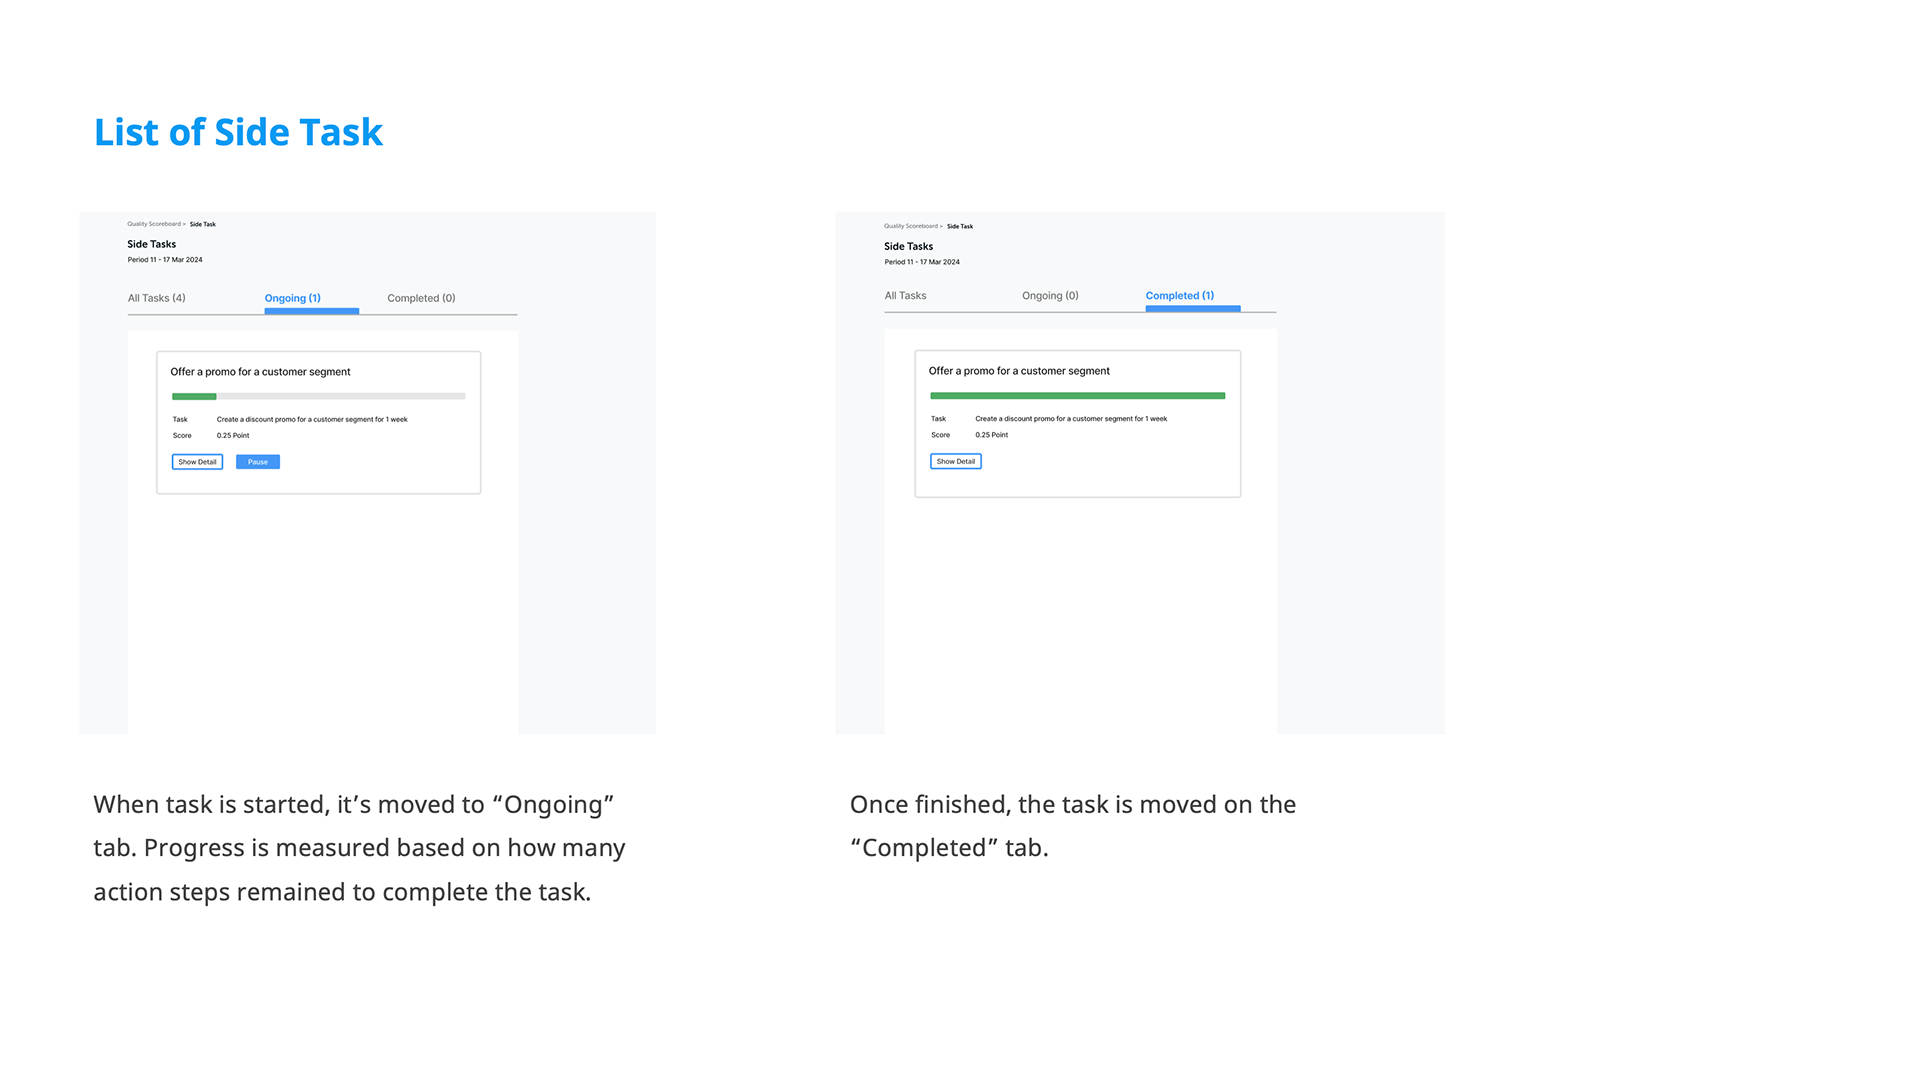1920x1077 pixels.
Task: Select the Ongoing (1) tab
Action: pos(292,298)
